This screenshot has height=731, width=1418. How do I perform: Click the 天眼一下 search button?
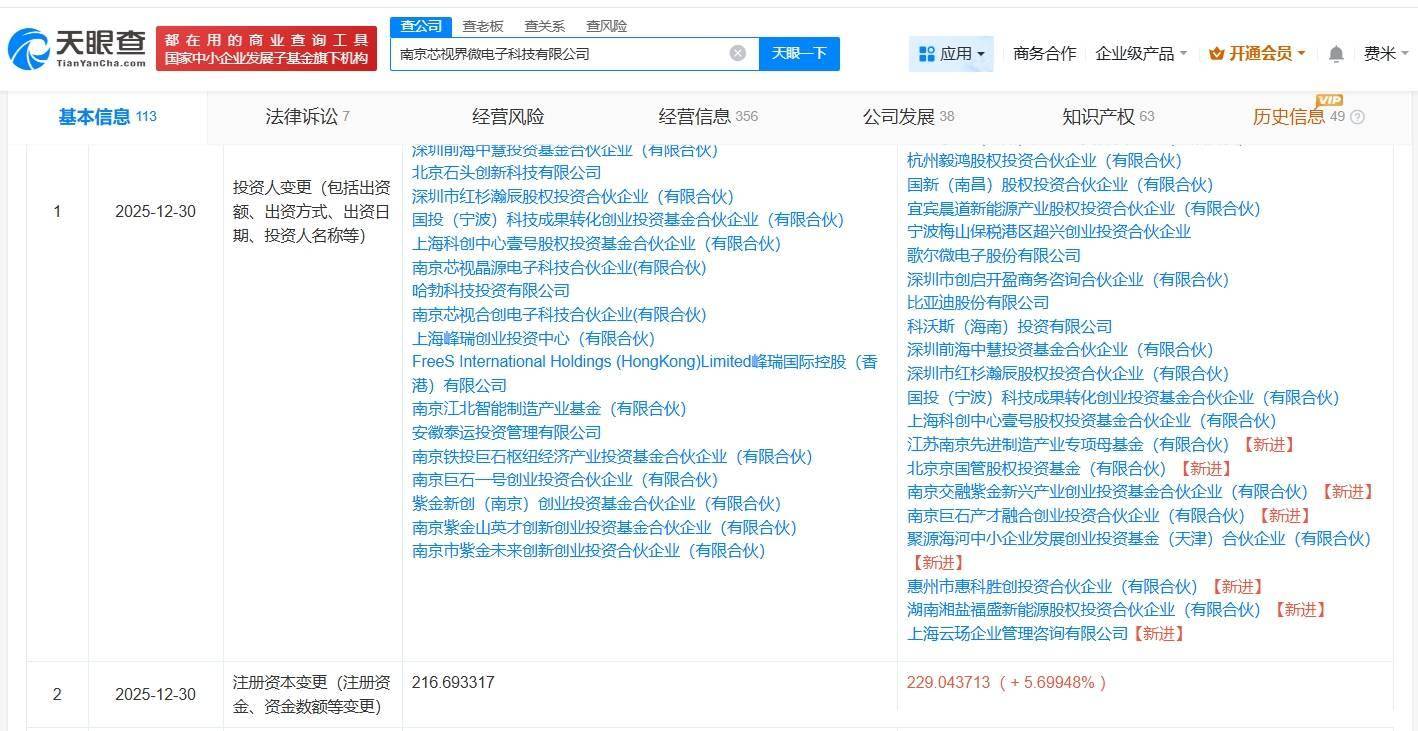[799, 53]
